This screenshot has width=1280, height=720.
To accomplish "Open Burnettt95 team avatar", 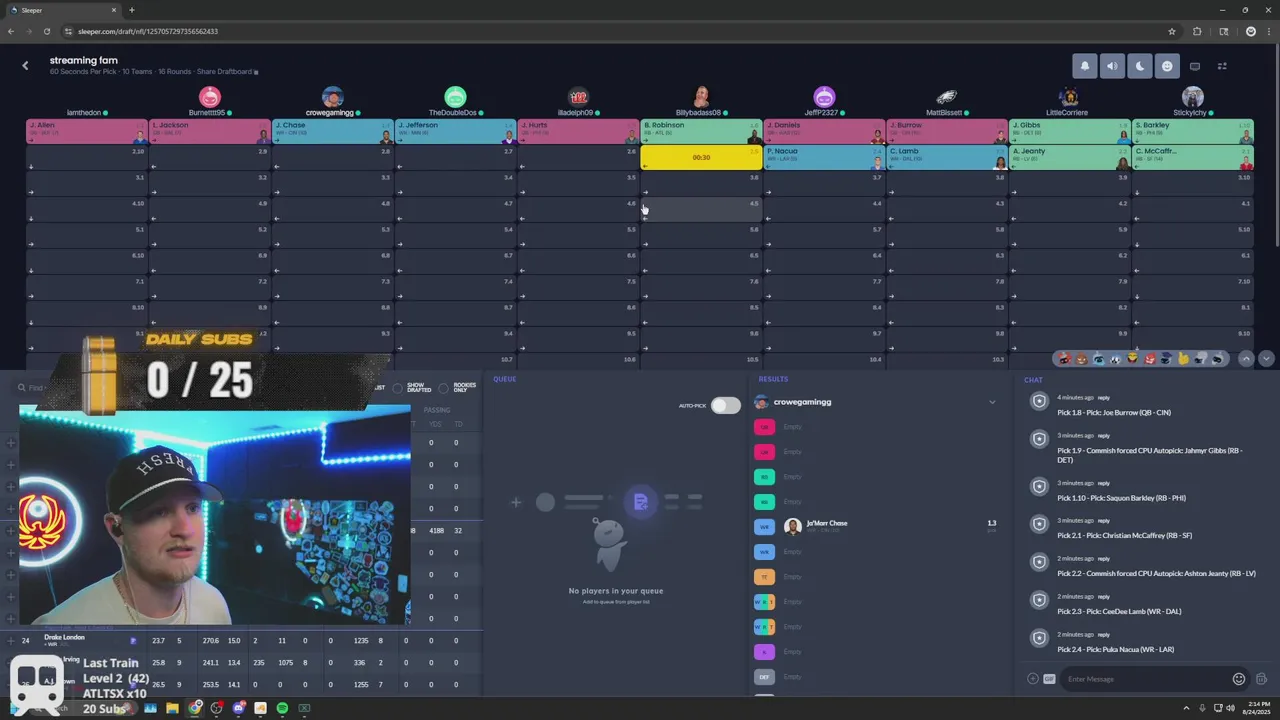I will point(209,96).
